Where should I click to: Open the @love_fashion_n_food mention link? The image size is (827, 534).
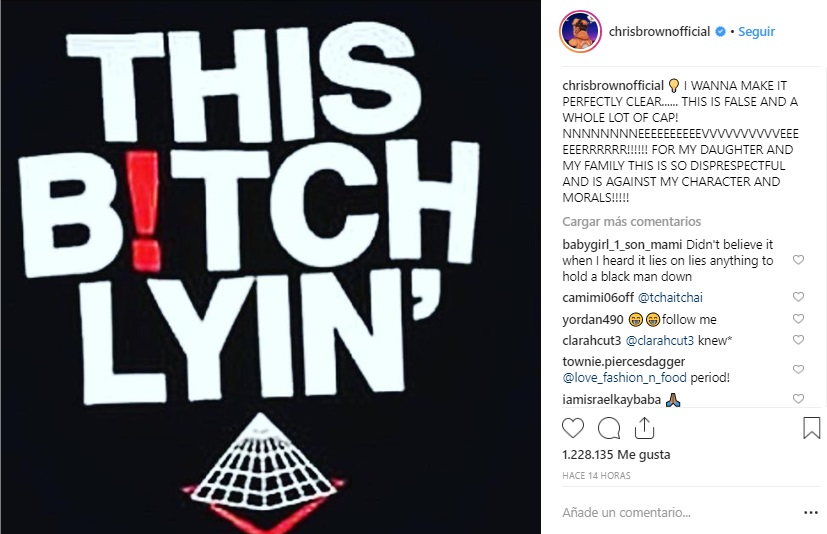pyautogui.click(x=624, y=378)
